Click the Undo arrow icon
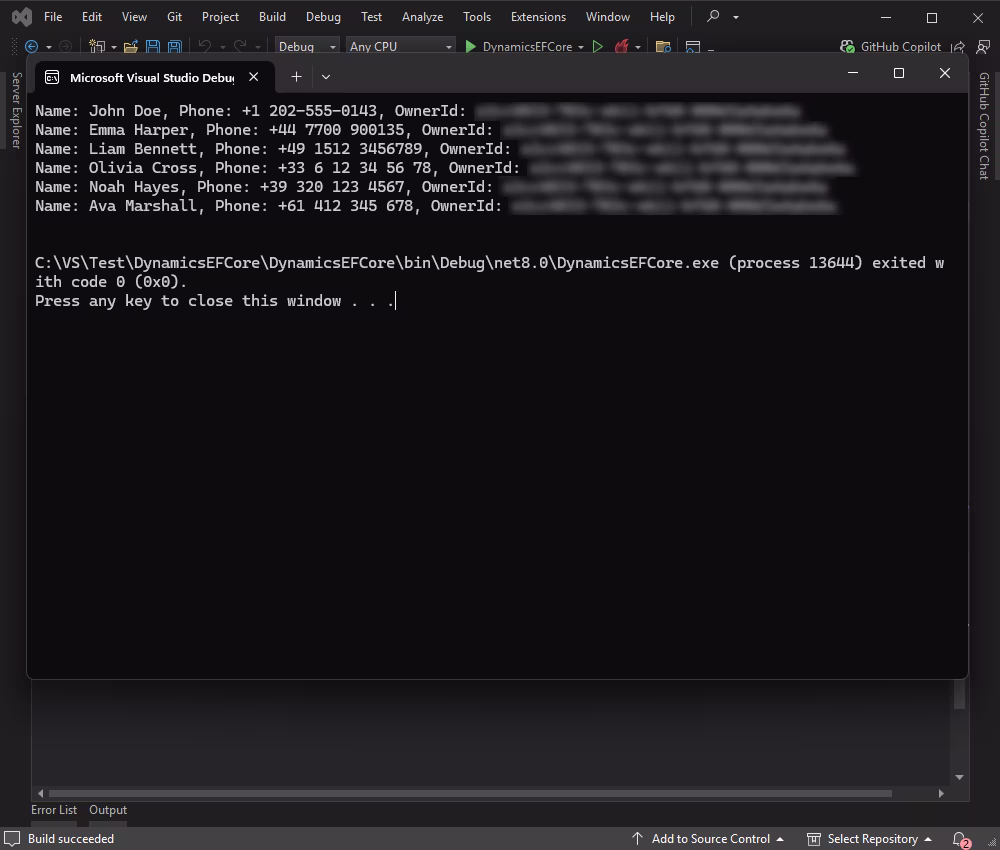Screen dimensions: 1000x850 (205, 46)
